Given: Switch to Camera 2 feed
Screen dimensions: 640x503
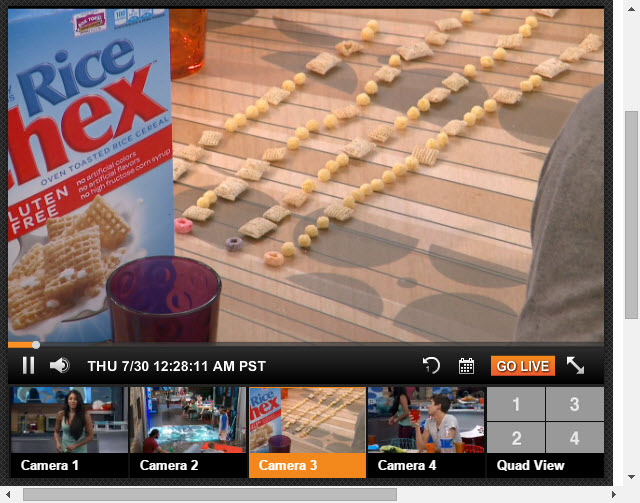Looking at the screenshot, I should pos(188,432).
